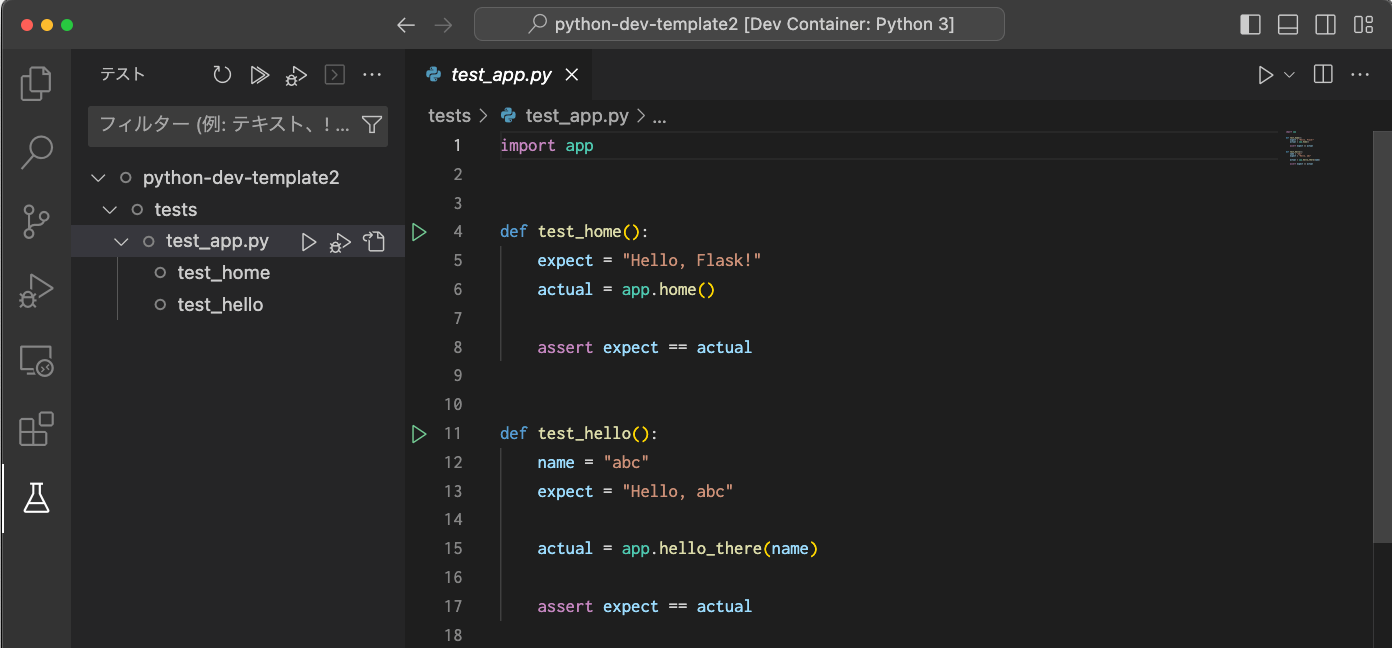Select test_app.py in test tree

(x=217, y=241)
